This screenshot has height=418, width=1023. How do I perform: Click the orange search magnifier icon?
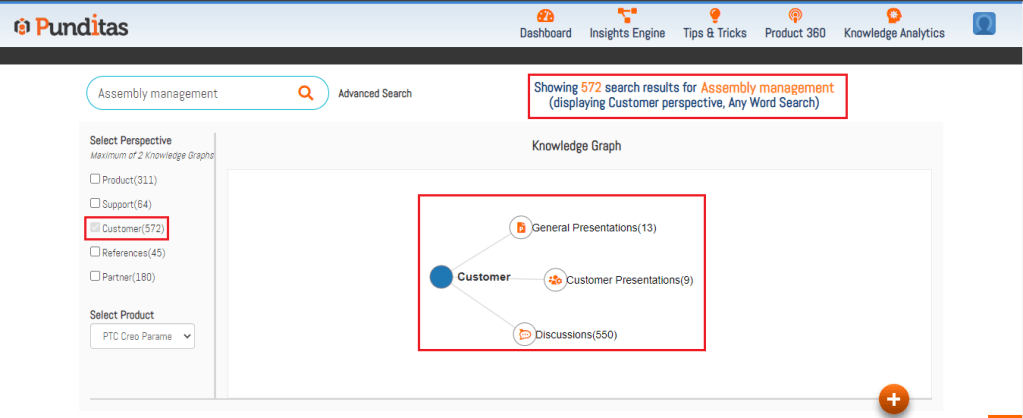[306, 93]
